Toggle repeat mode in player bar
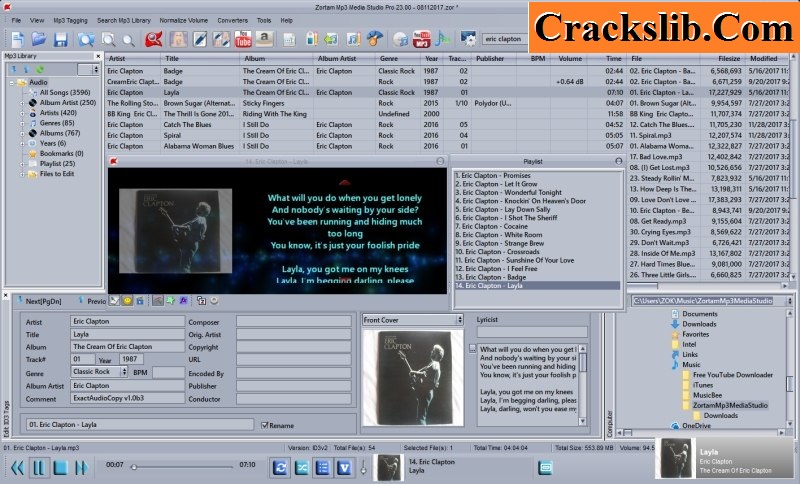Image resolution: width=800 pixels, height=484 pixels. pos(280,467)
